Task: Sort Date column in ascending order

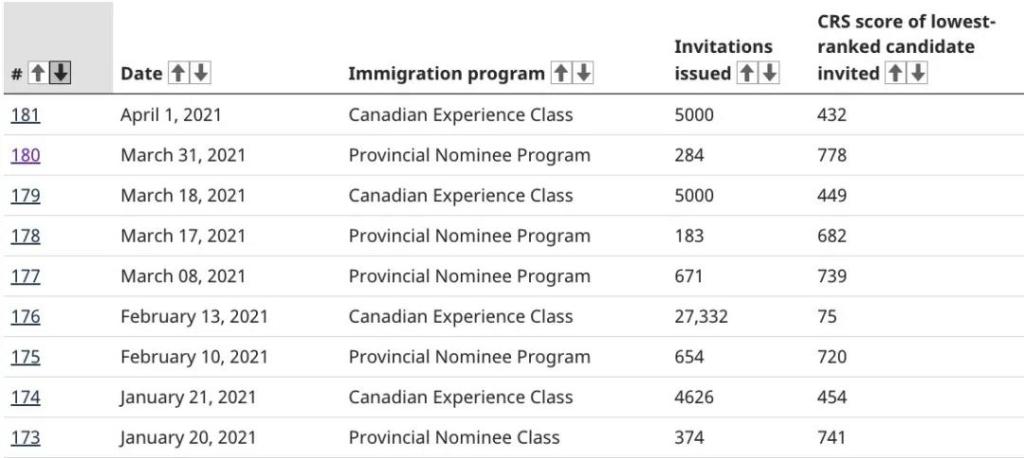Action: 178,74
